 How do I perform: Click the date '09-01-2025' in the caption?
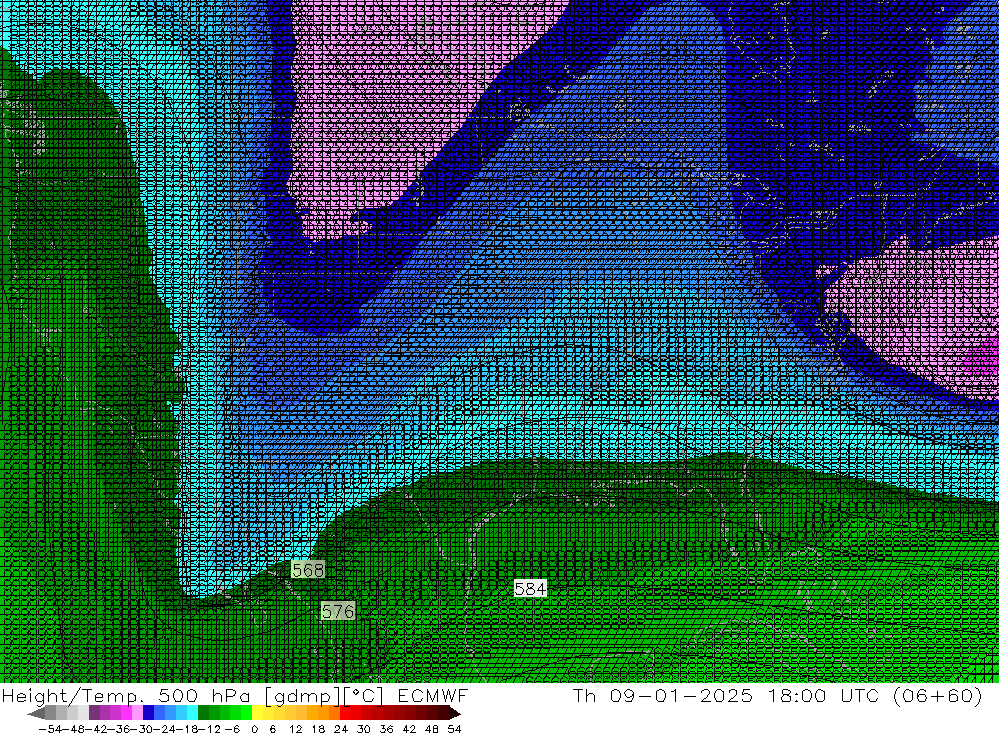[681, 696]
